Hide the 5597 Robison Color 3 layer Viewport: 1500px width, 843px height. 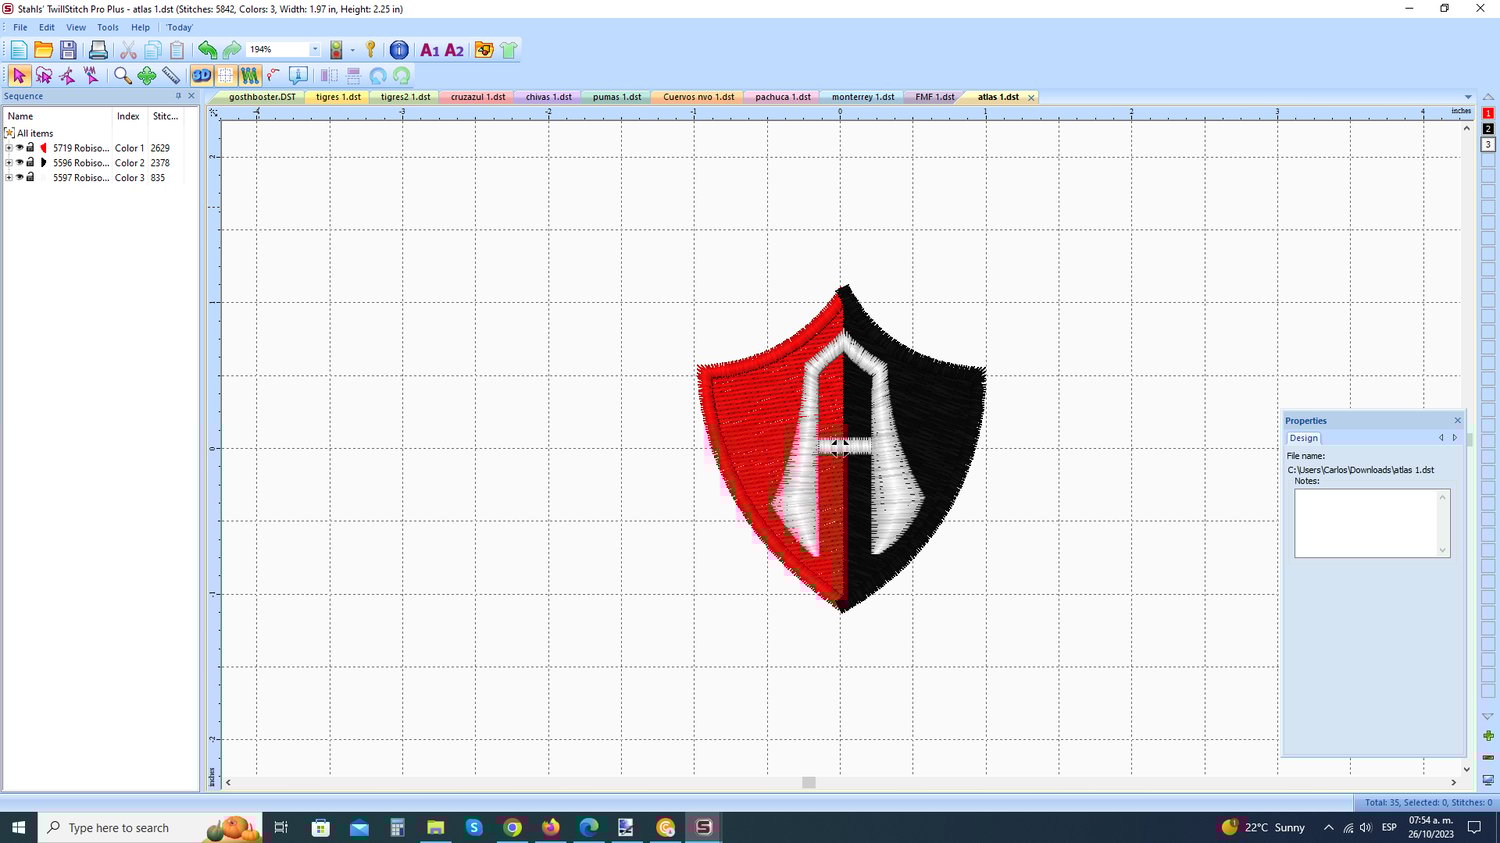[x=19, y=178]
